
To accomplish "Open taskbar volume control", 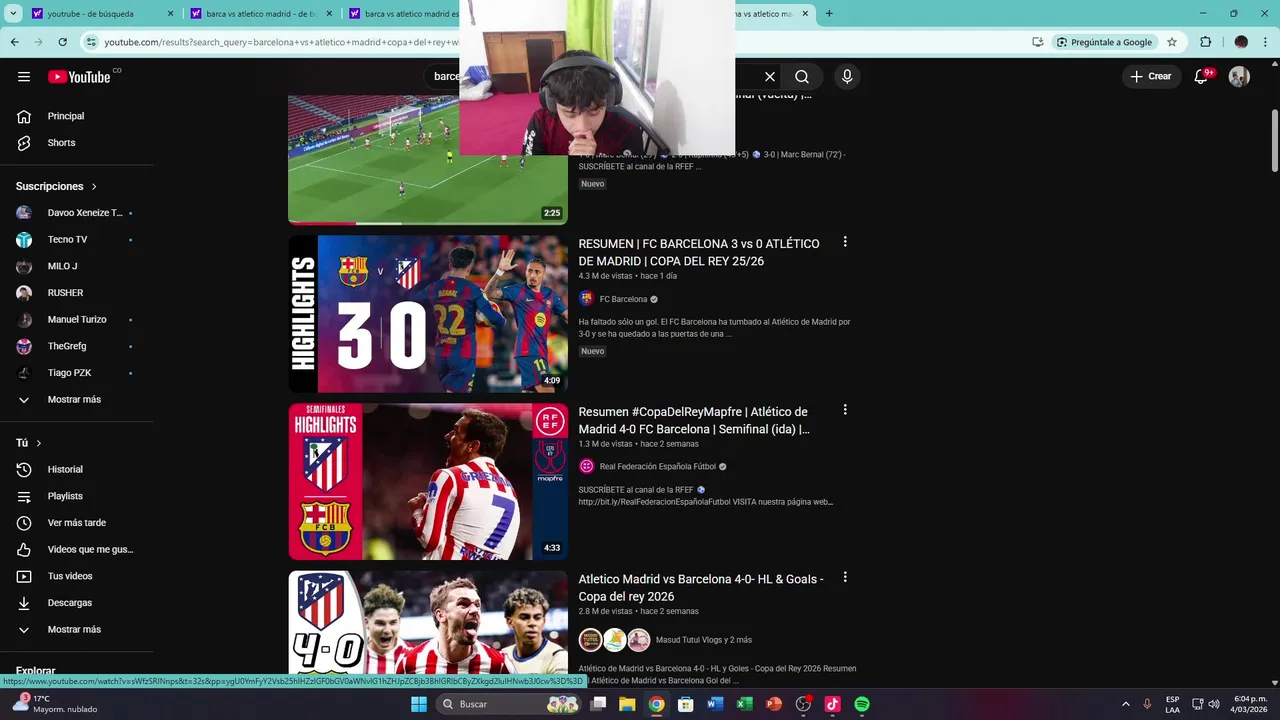I will pyautogui.click(x=1214, y=704).
